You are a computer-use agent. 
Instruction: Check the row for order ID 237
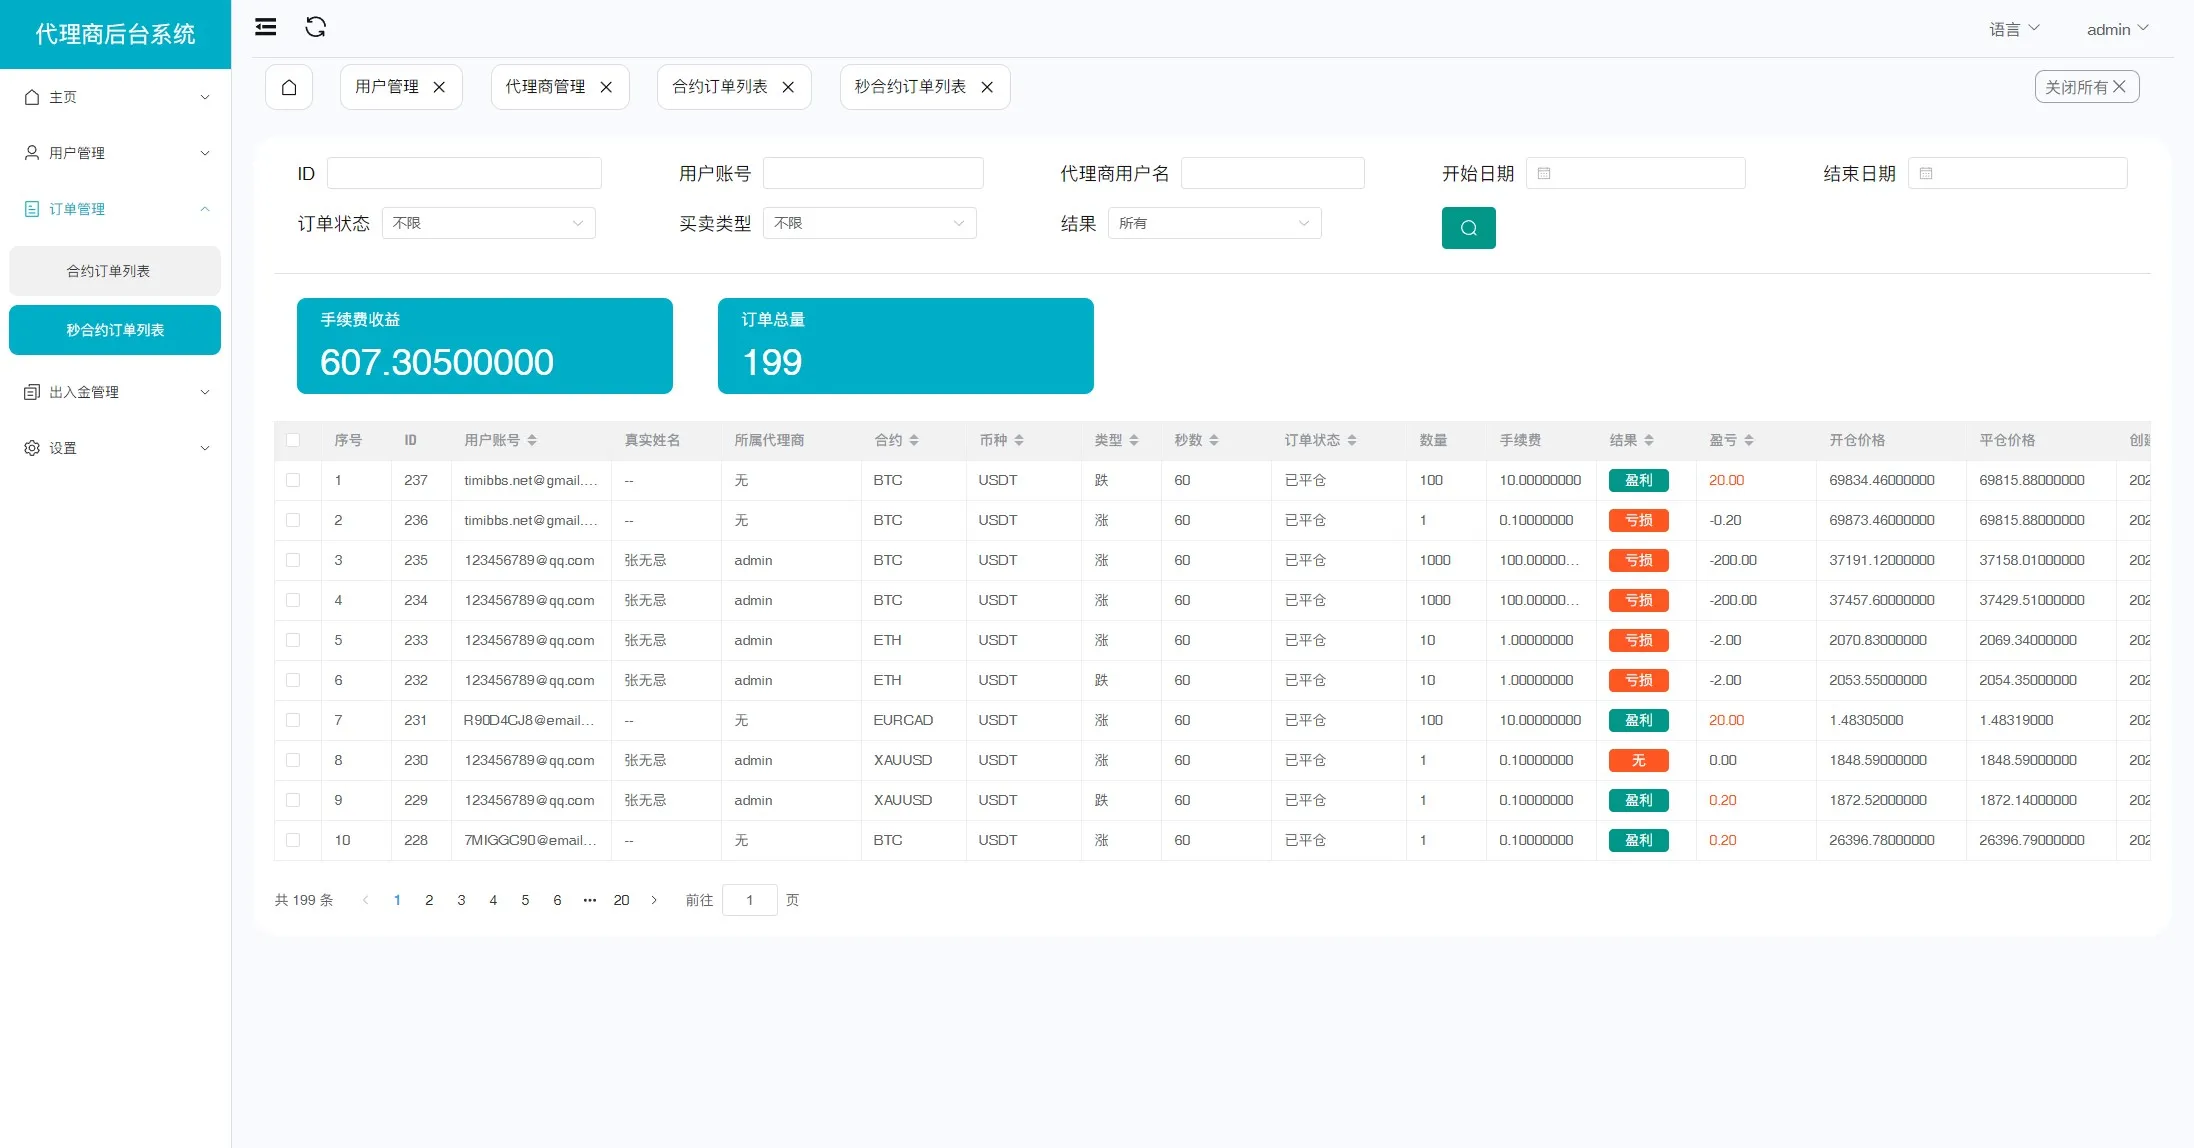(293, 480)
